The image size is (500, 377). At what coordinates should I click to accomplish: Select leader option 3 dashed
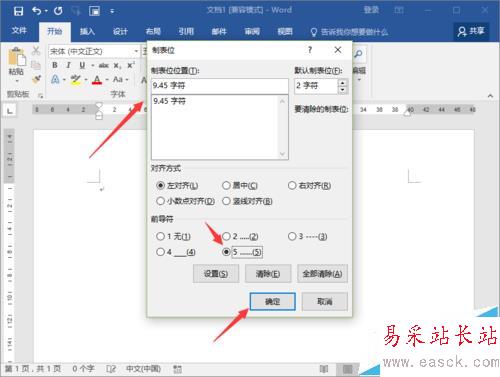(x=292, y=236)
